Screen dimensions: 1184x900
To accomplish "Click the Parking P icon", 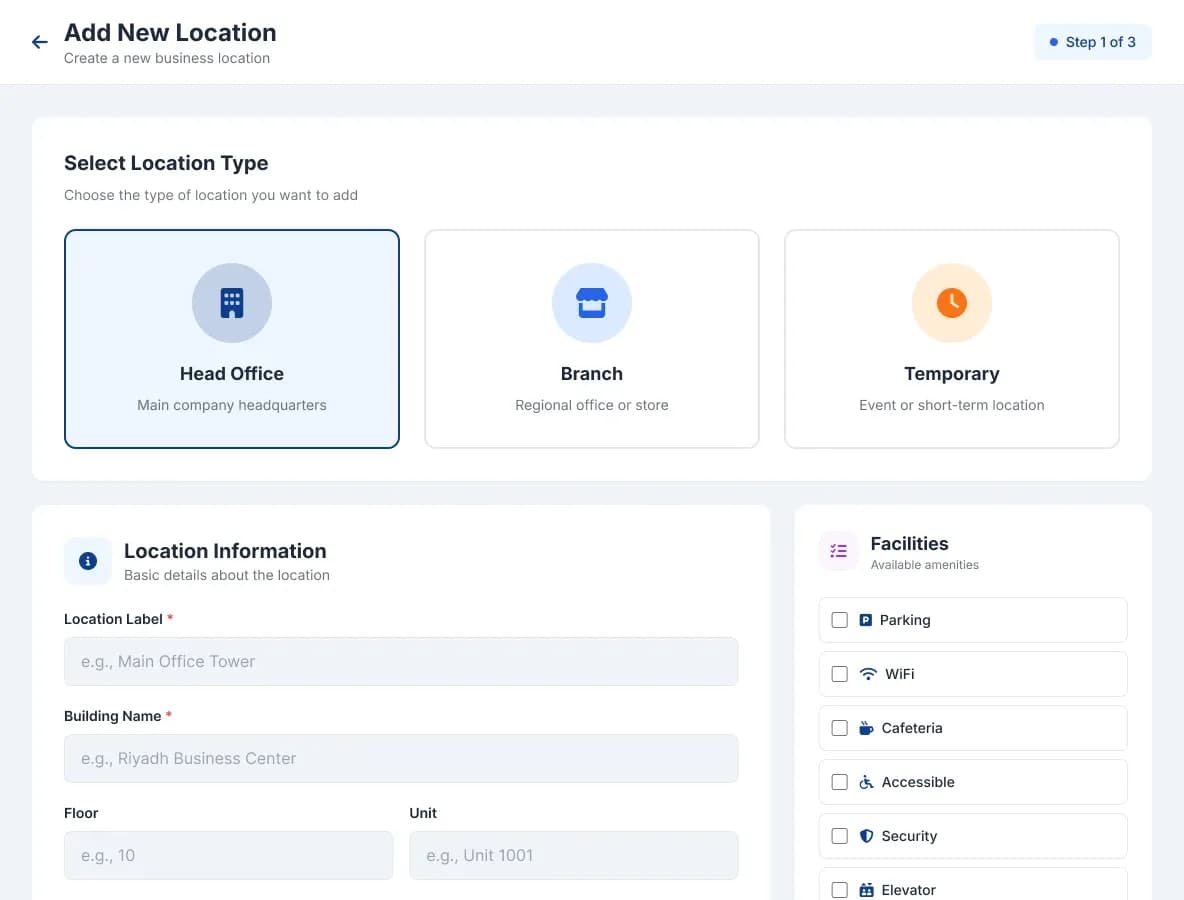I will [865, 620].
